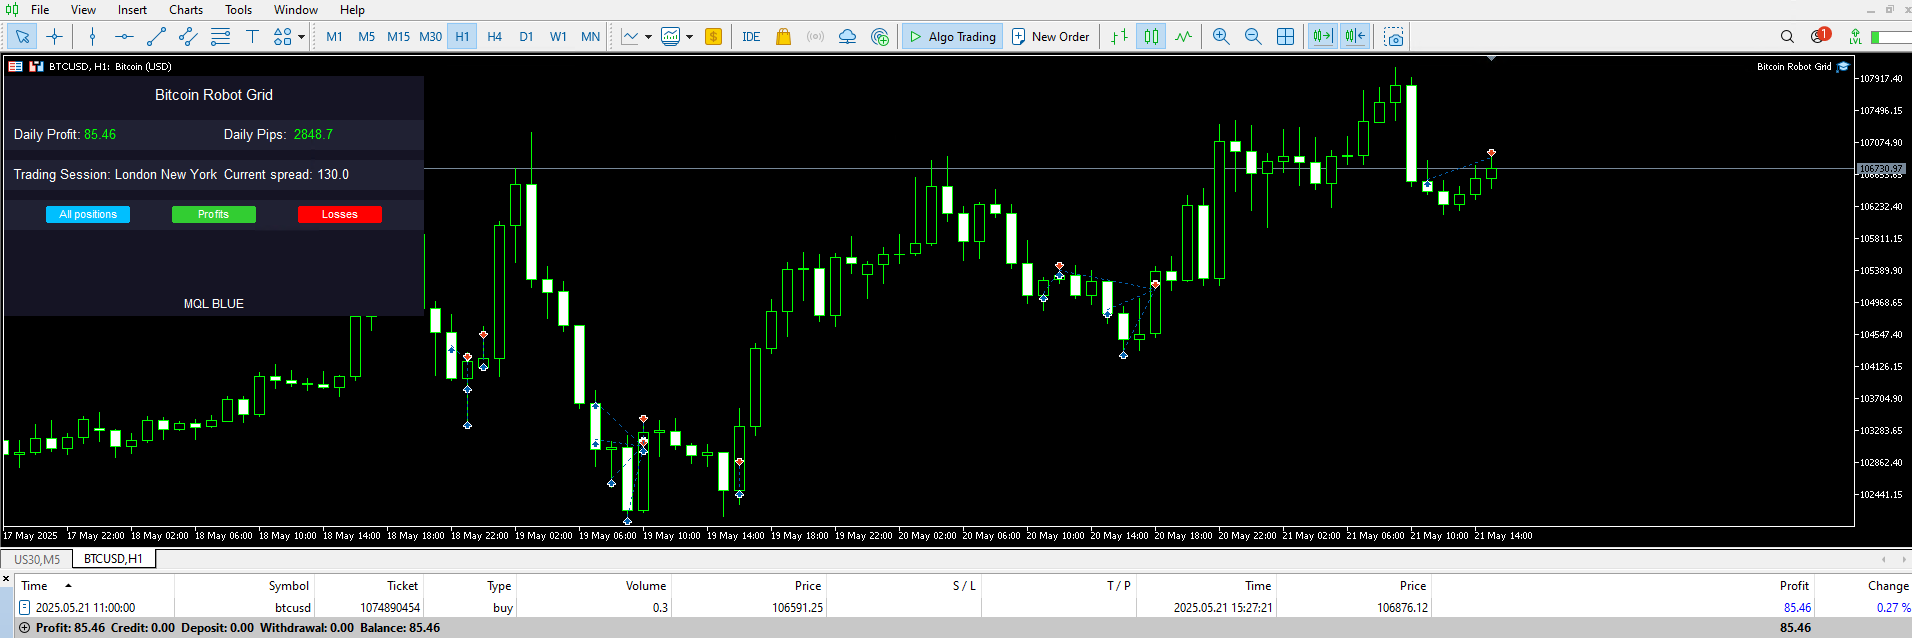Toggle the H1 timeframe button
The image size is (1912, 638).
point(462,37)
